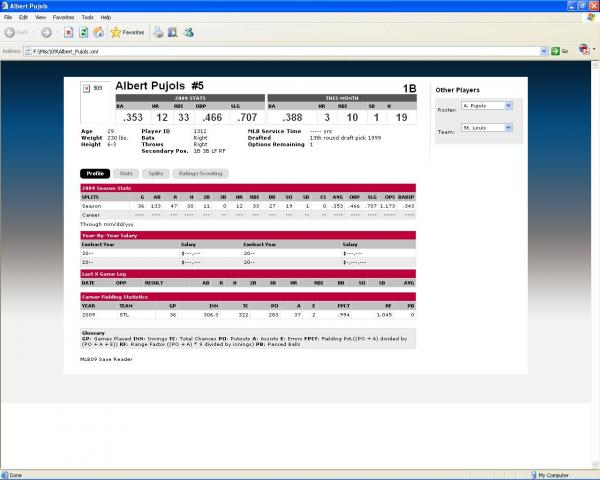Image resolution: width=600 pixels, height=480 pixels.
Task: Click the Career row label
Action: point(91,215)
